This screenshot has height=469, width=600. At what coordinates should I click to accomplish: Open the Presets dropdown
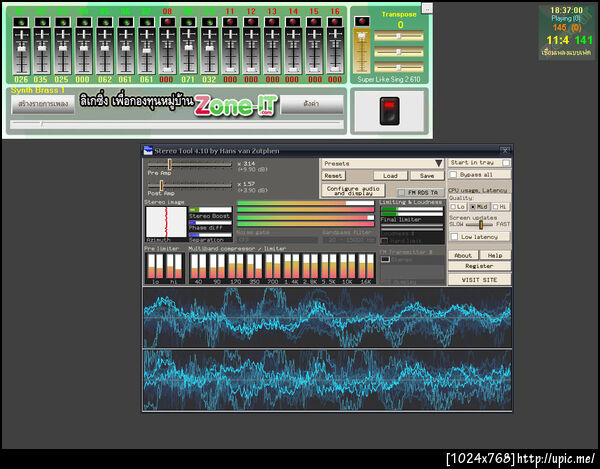[x=383, y=163]
